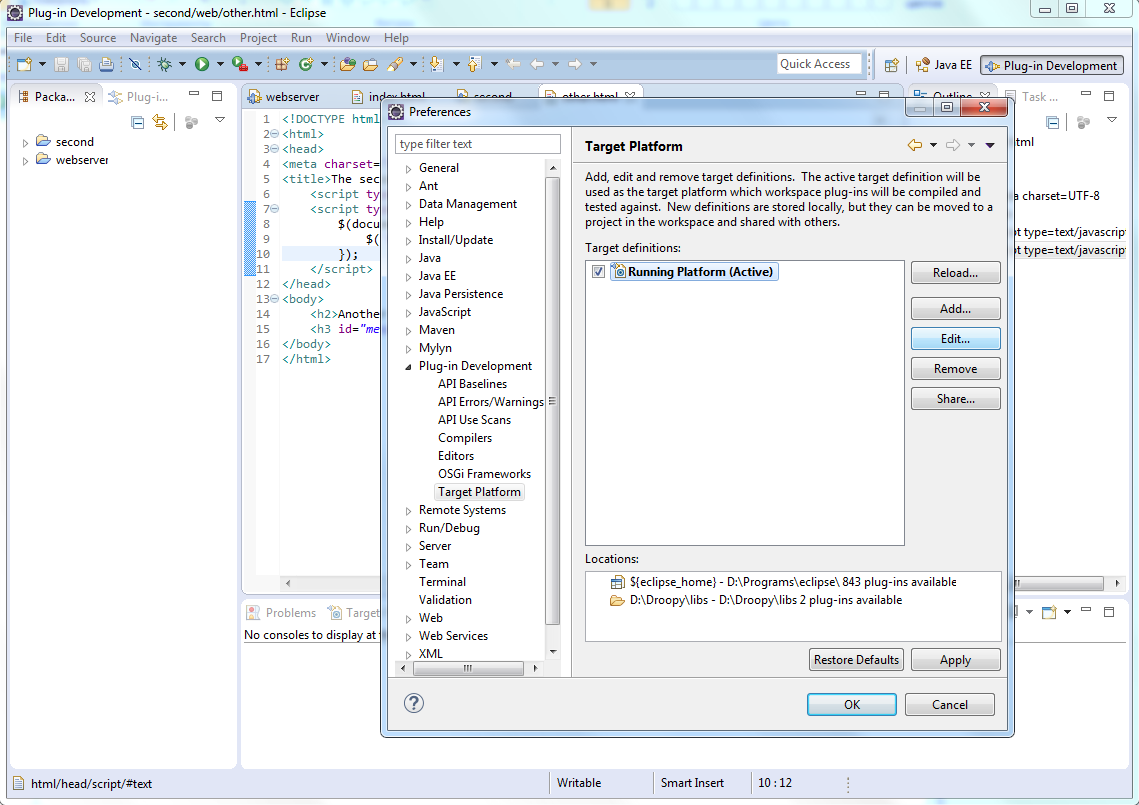Image resolution: width=1139 pixels, height=805 pixels.
Task: Click the Skip All Breakpoints icon
Action: [x=135, y=65]
